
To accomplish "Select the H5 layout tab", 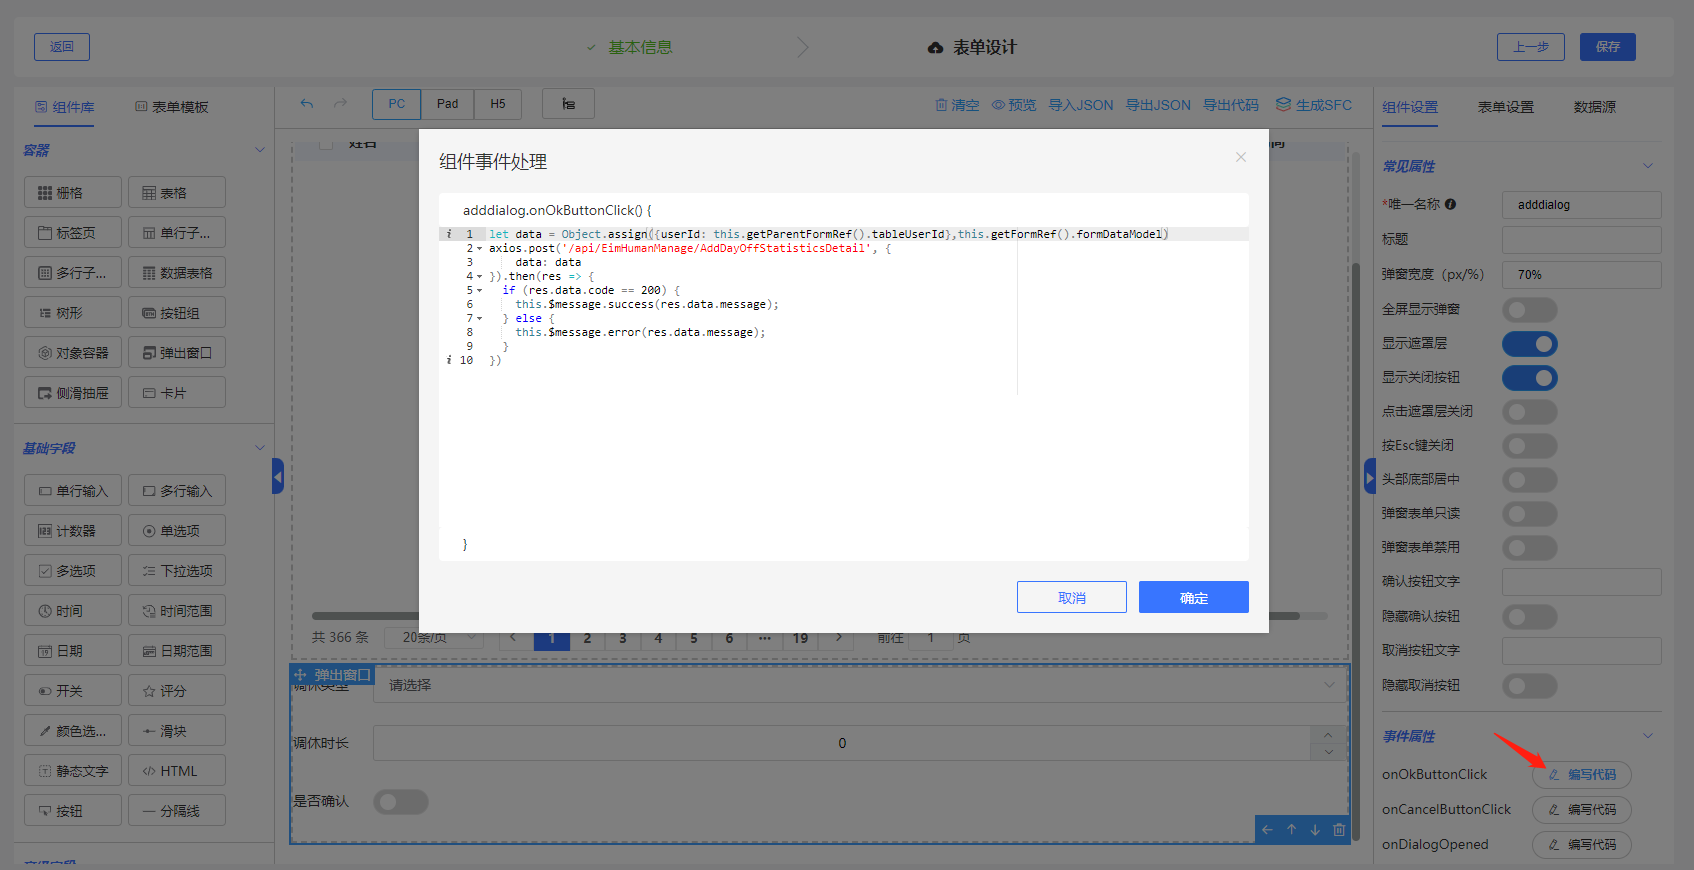I will click(498, 104).
